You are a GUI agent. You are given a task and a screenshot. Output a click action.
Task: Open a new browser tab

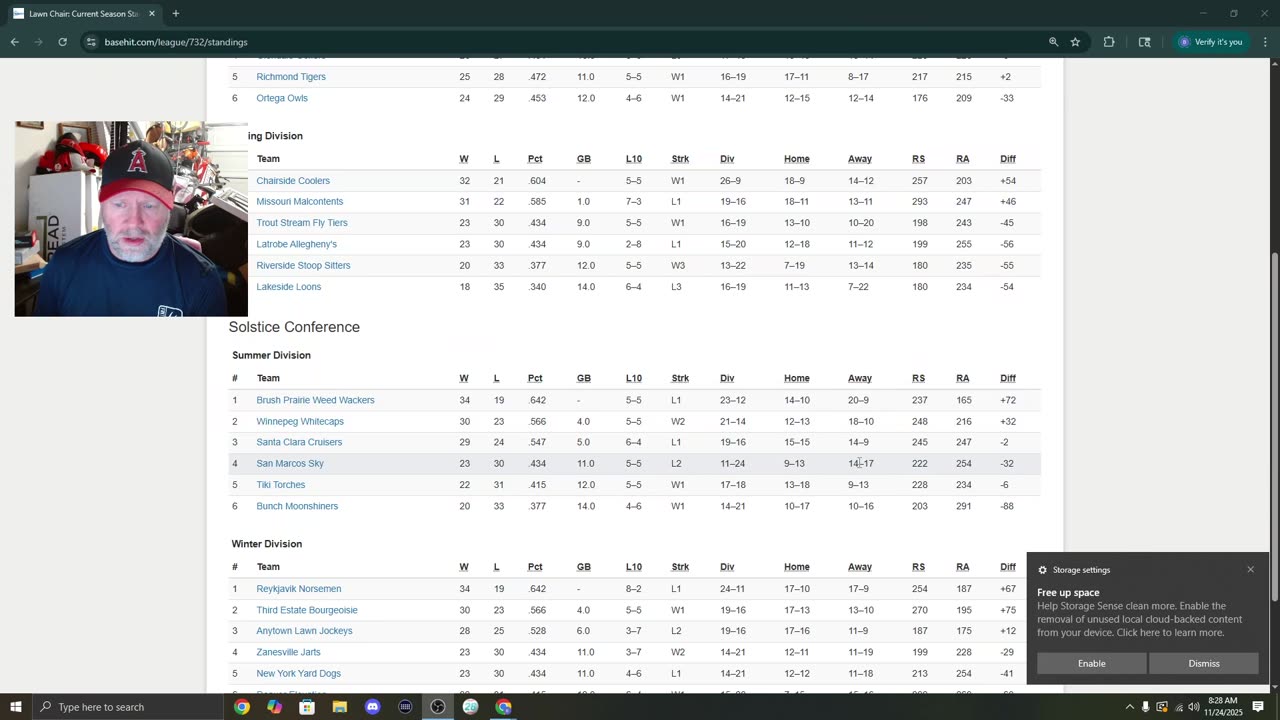click(176, 14)
